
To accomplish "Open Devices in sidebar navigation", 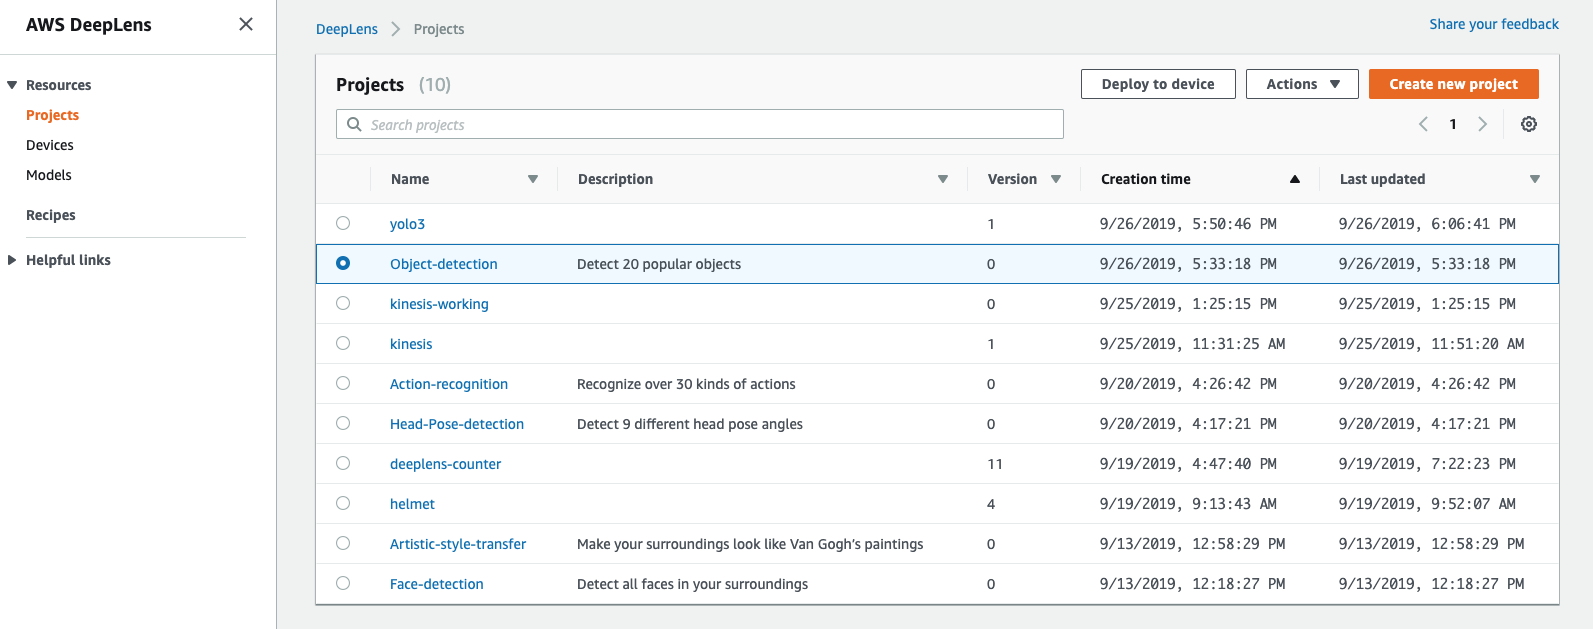I will 50,145.
